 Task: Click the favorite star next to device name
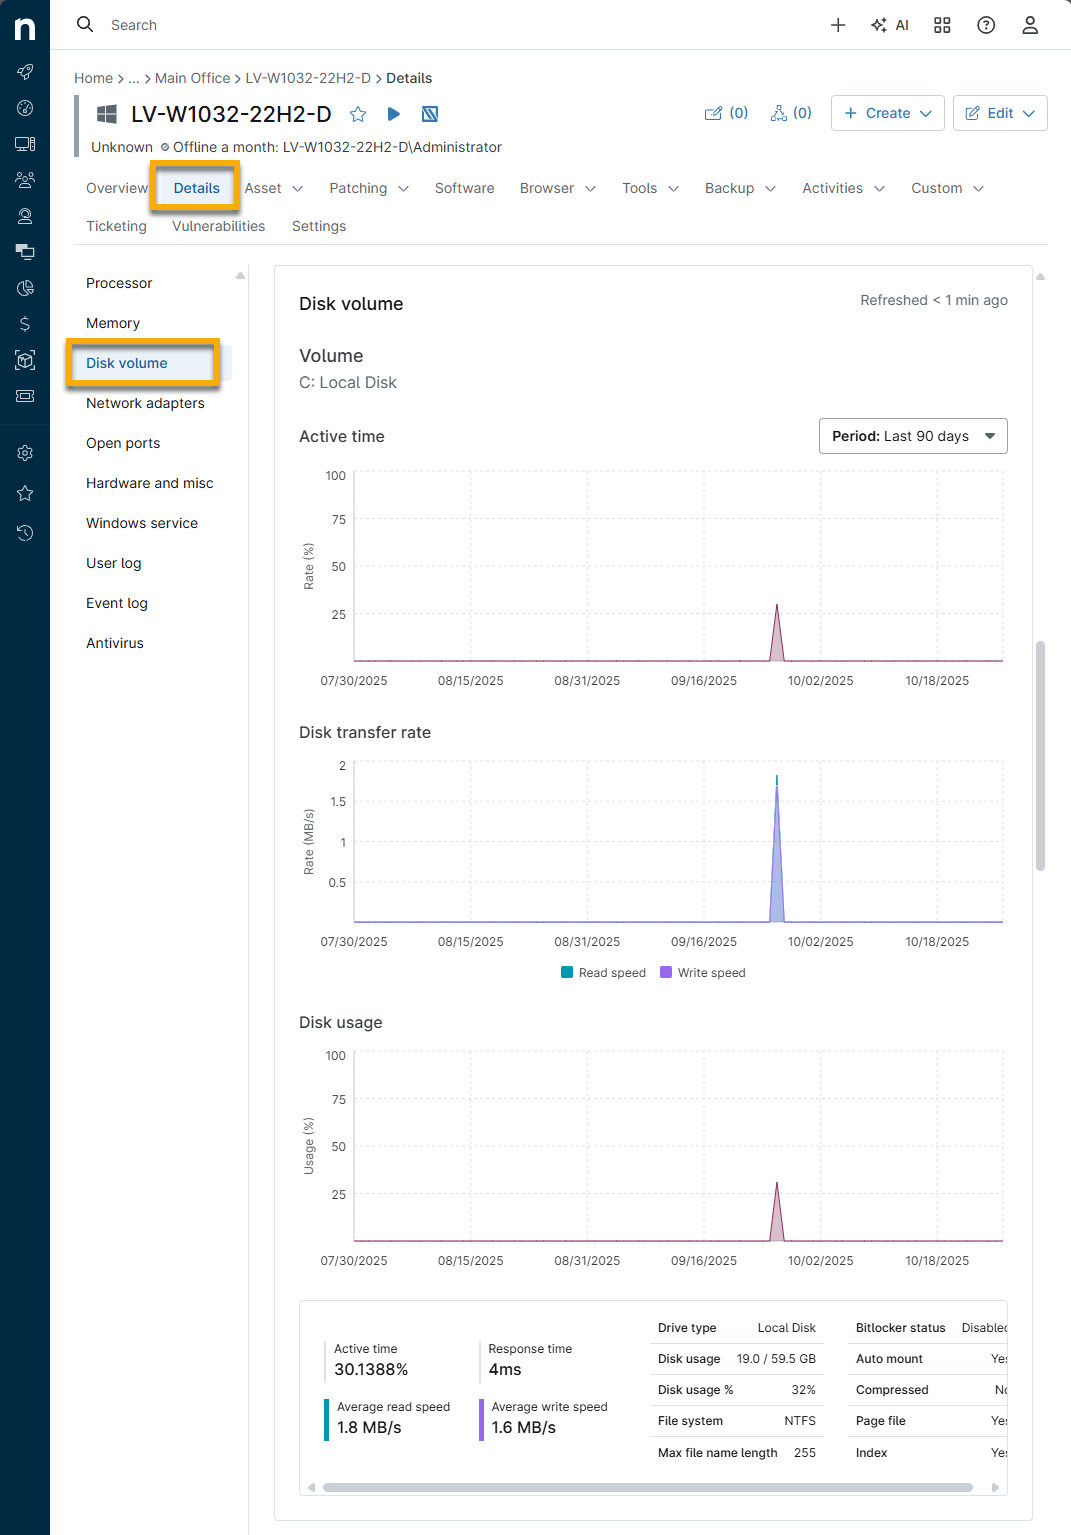coord(358,114)
